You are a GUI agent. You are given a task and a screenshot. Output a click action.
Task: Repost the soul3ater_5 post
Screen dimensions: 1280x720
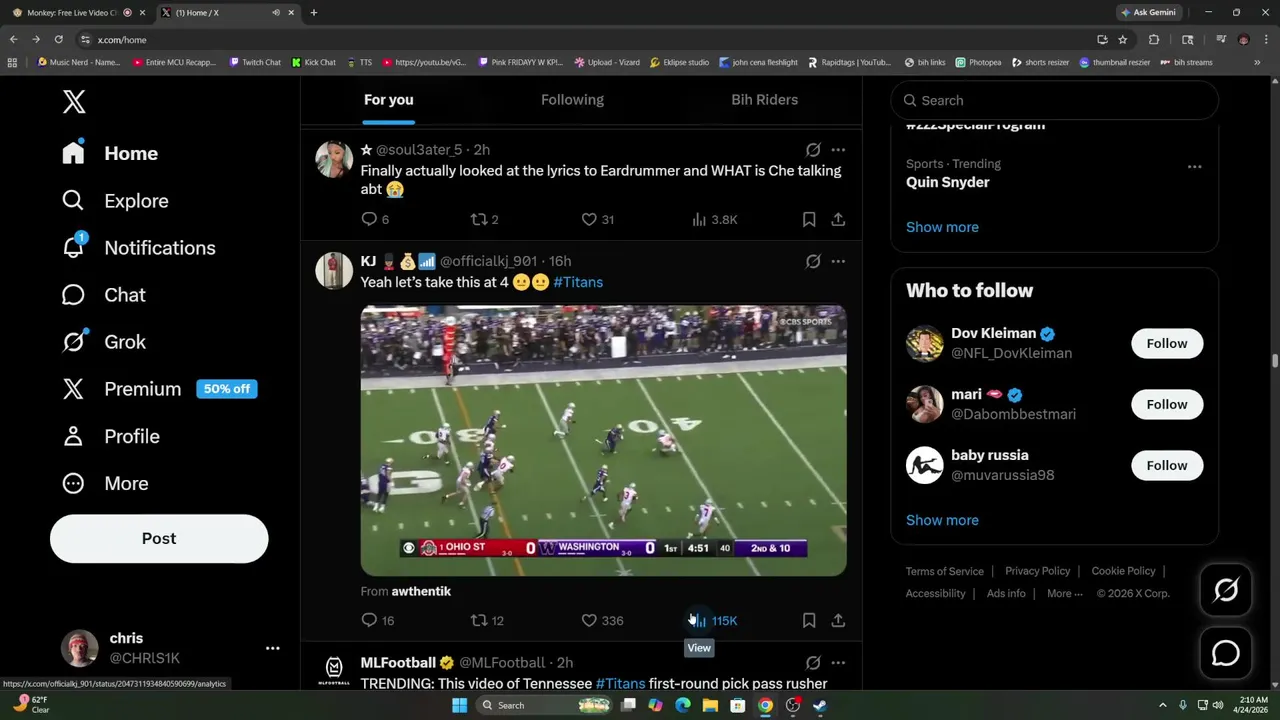(485, 219)
